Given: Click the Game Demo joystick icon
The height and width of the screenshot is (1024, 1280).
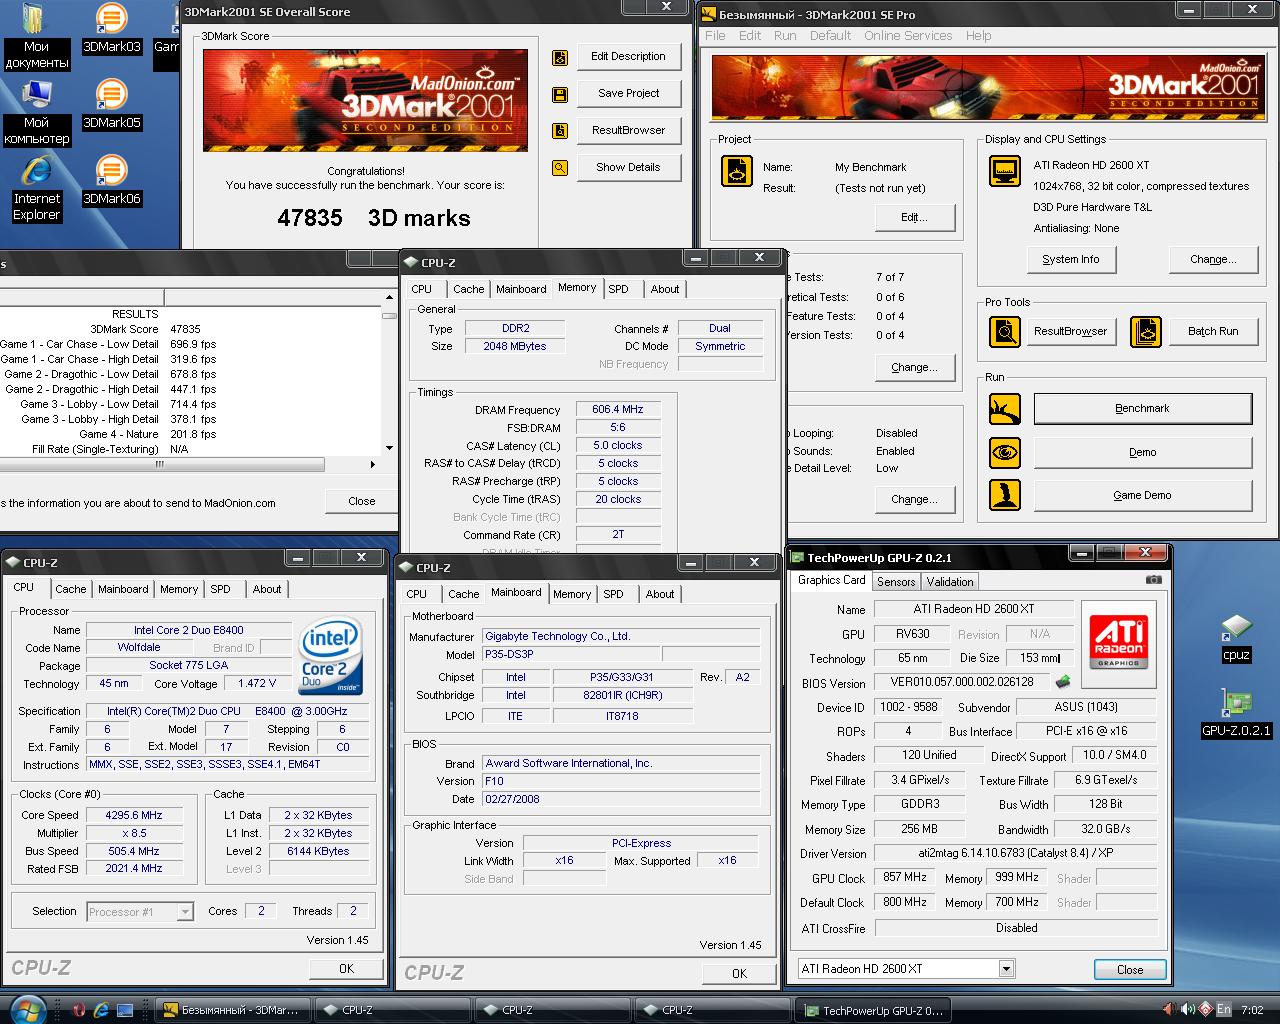Looking at the screenshot, I should [x=1005, y=495].
